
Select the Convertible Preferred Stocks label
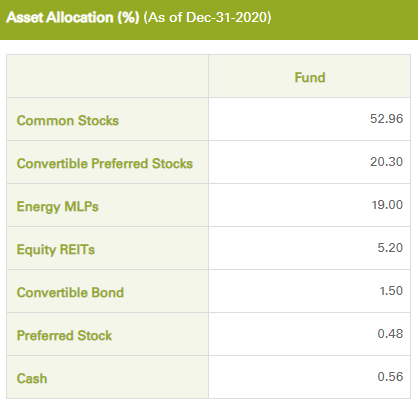click(105, 163)
